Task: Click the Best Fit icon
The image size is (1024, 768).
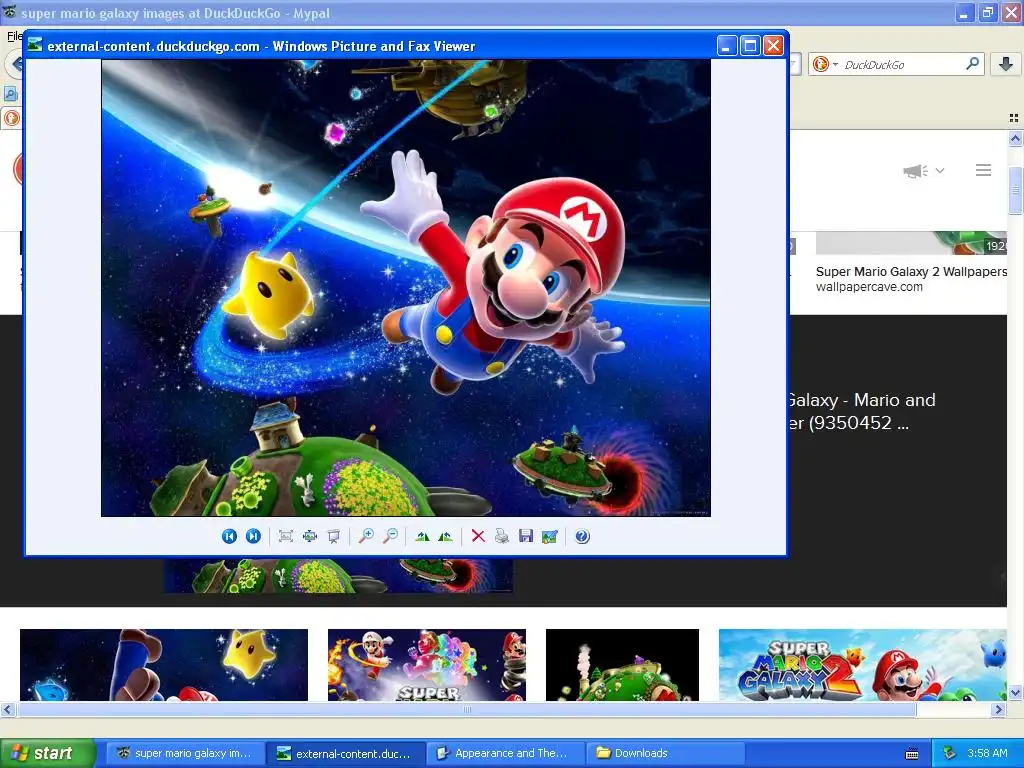Action: click(285, 536)
